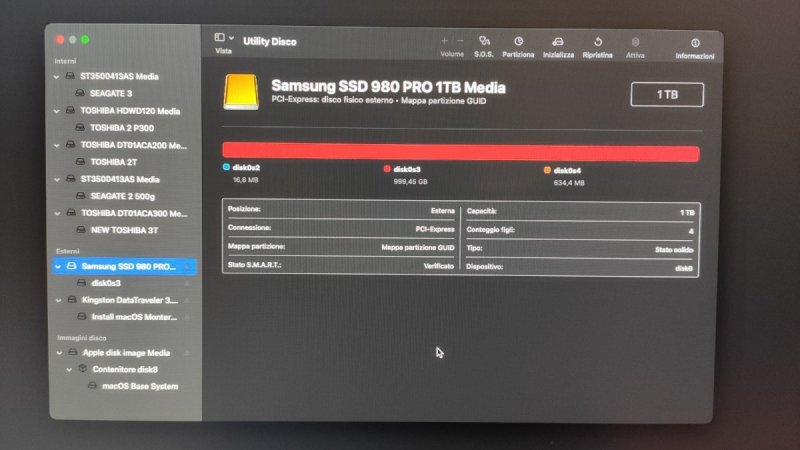Click the Dispositivo disk0 value
Viewport: 800px width, 450px height.
tap(684, 268)
